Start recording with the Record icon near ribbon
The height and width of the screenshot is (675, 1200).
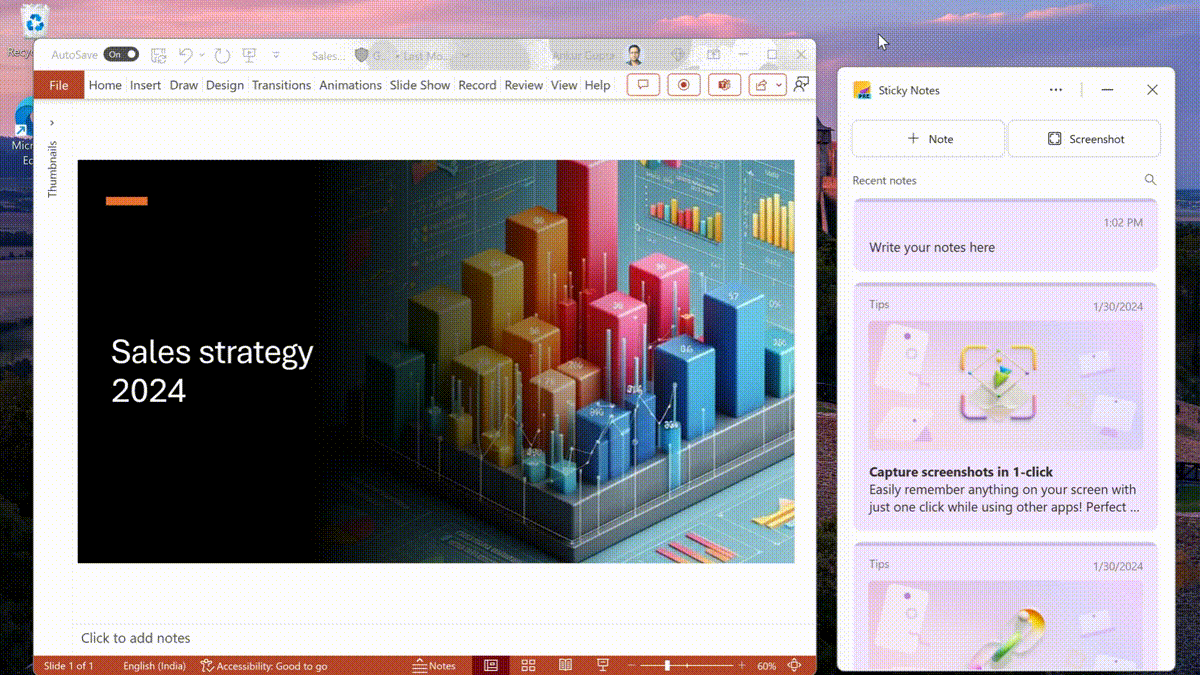tap(684, 85)
